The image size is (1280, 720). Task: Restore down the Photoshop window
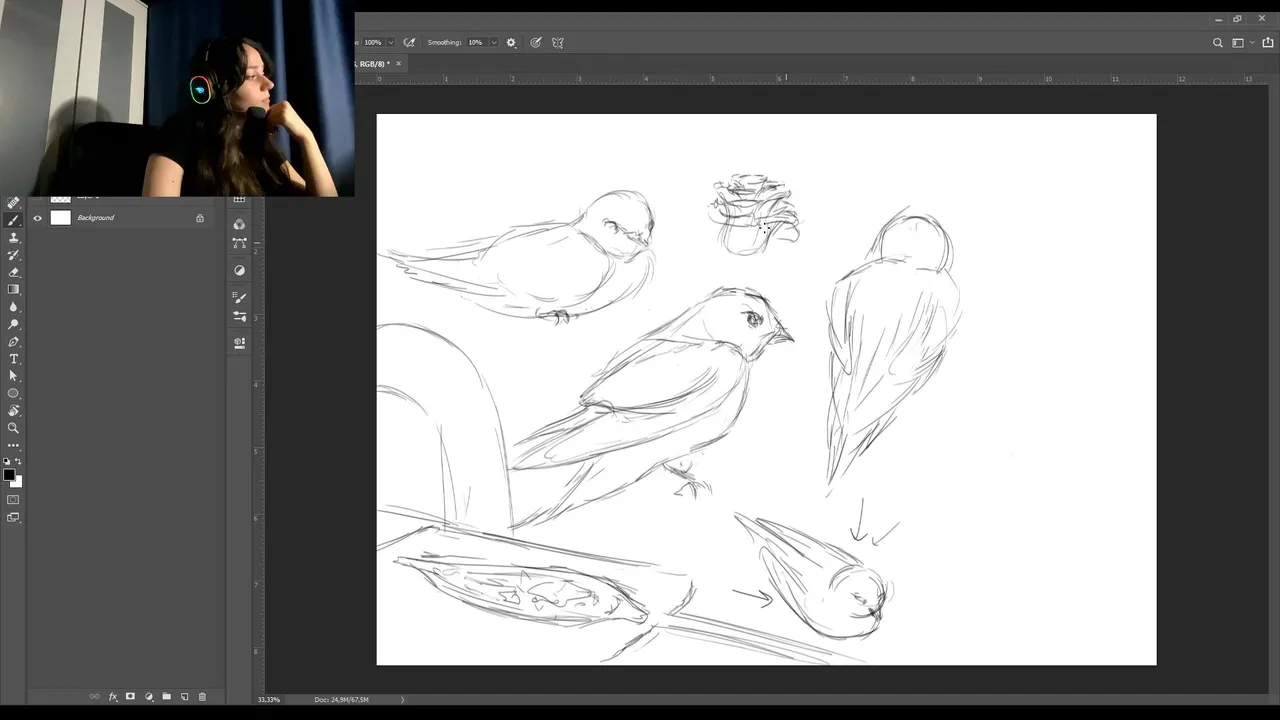click(1238, 19)
